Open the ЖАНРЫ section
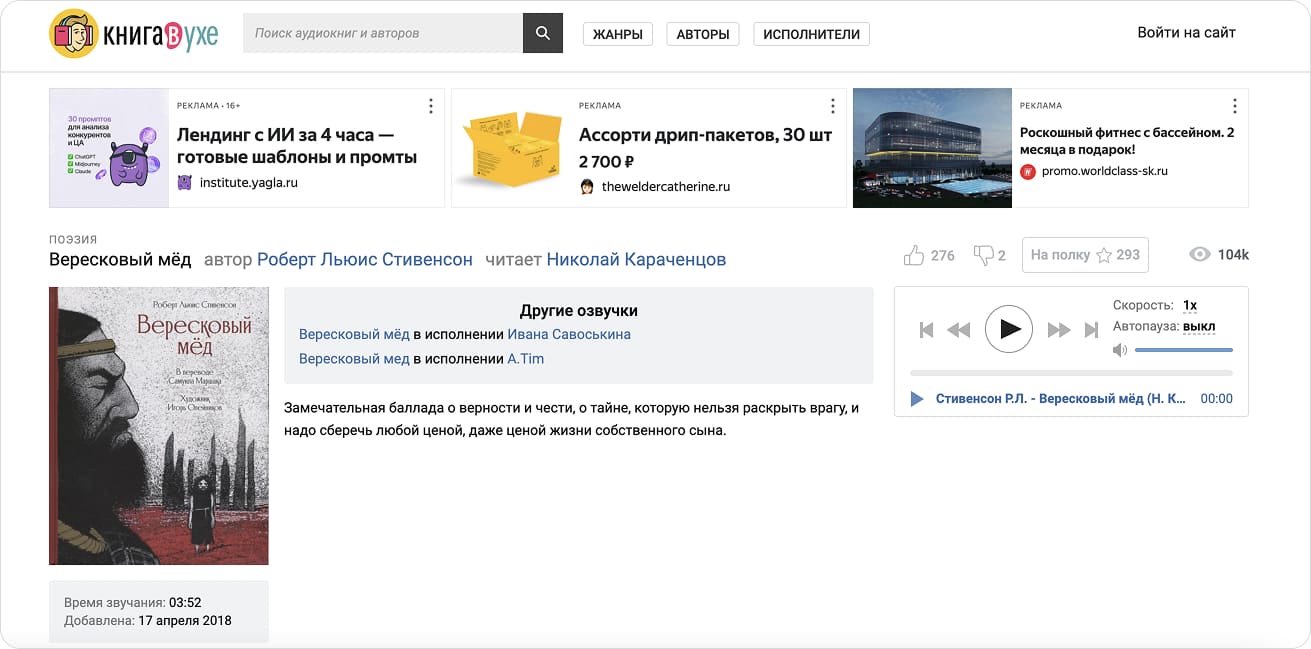This screenshot has width=1311, height=649. 617,32
